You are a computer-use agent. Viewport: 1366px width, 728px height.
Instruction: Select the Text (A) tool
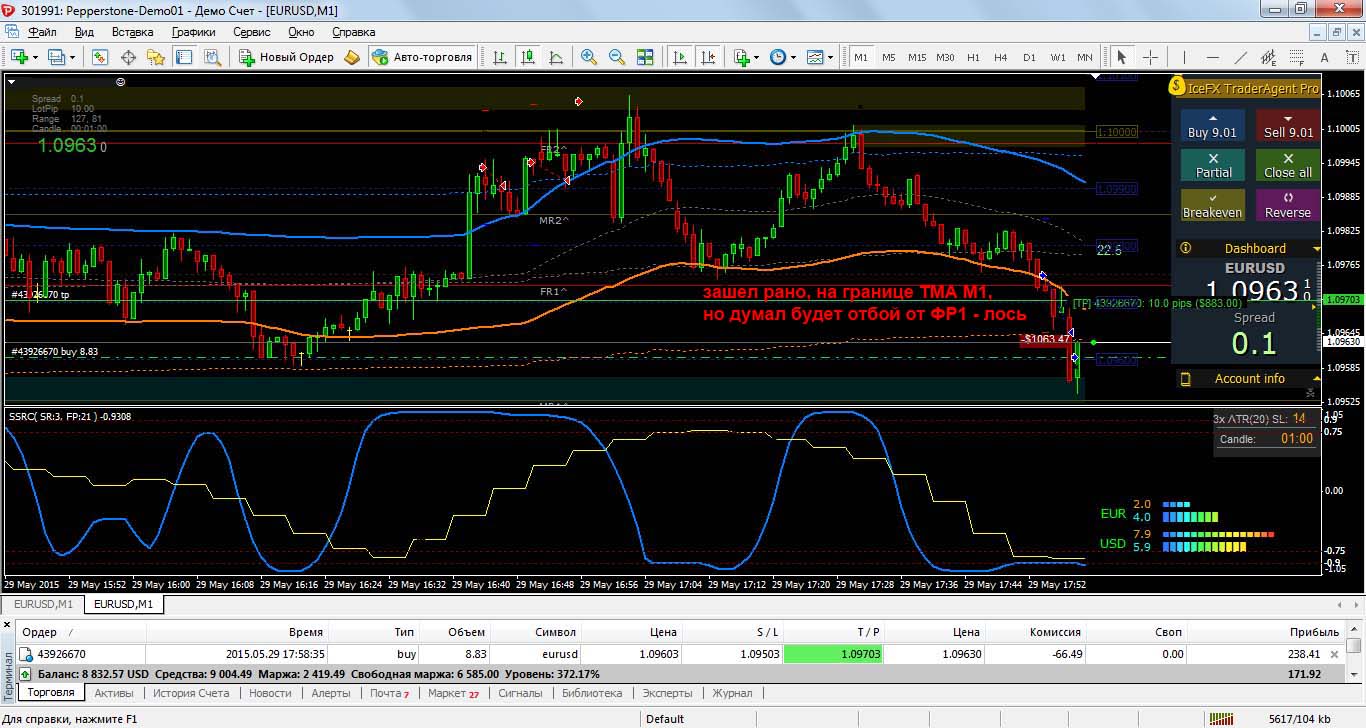click(x=1323, y=57)
